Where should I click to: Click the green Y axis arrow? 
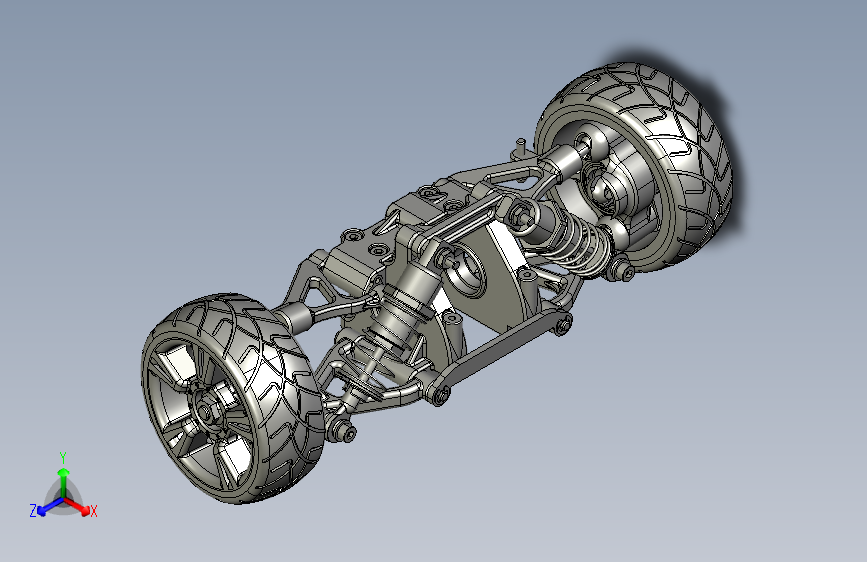tap(64, 483)
